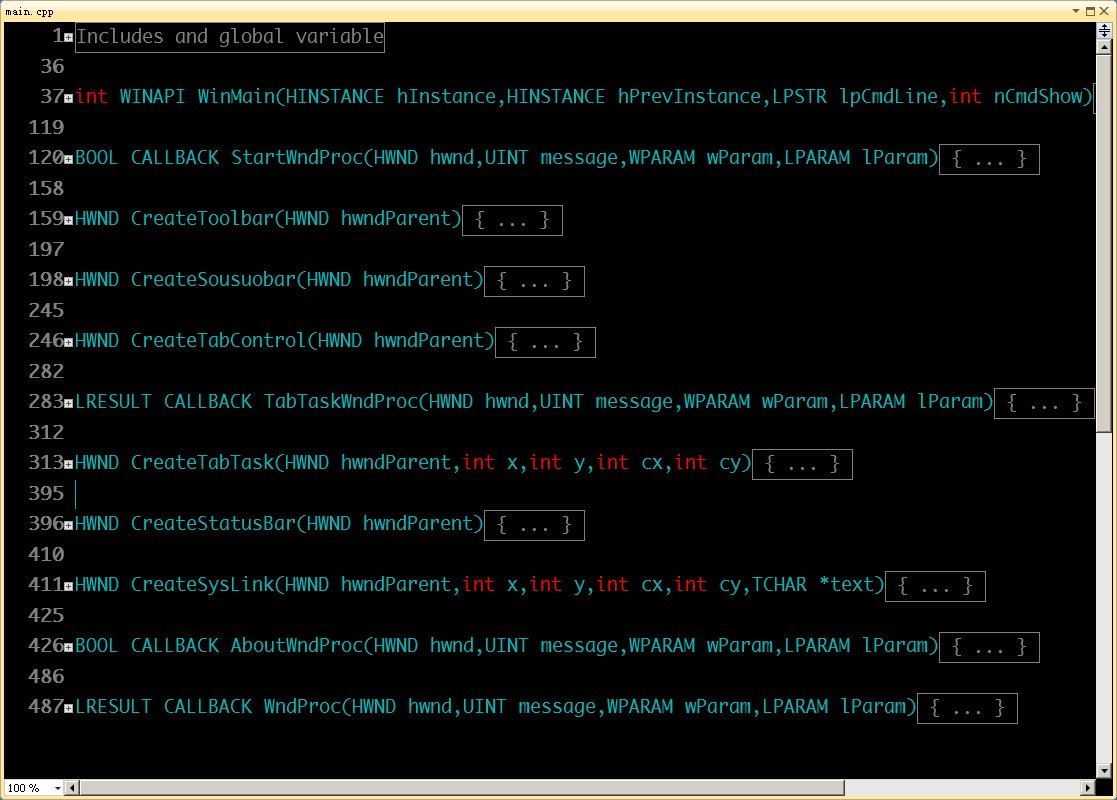Screen dimensions: 1117x800
Task: Click the vertical scrollbar down arrow
Action: (x=1103, y=771)
